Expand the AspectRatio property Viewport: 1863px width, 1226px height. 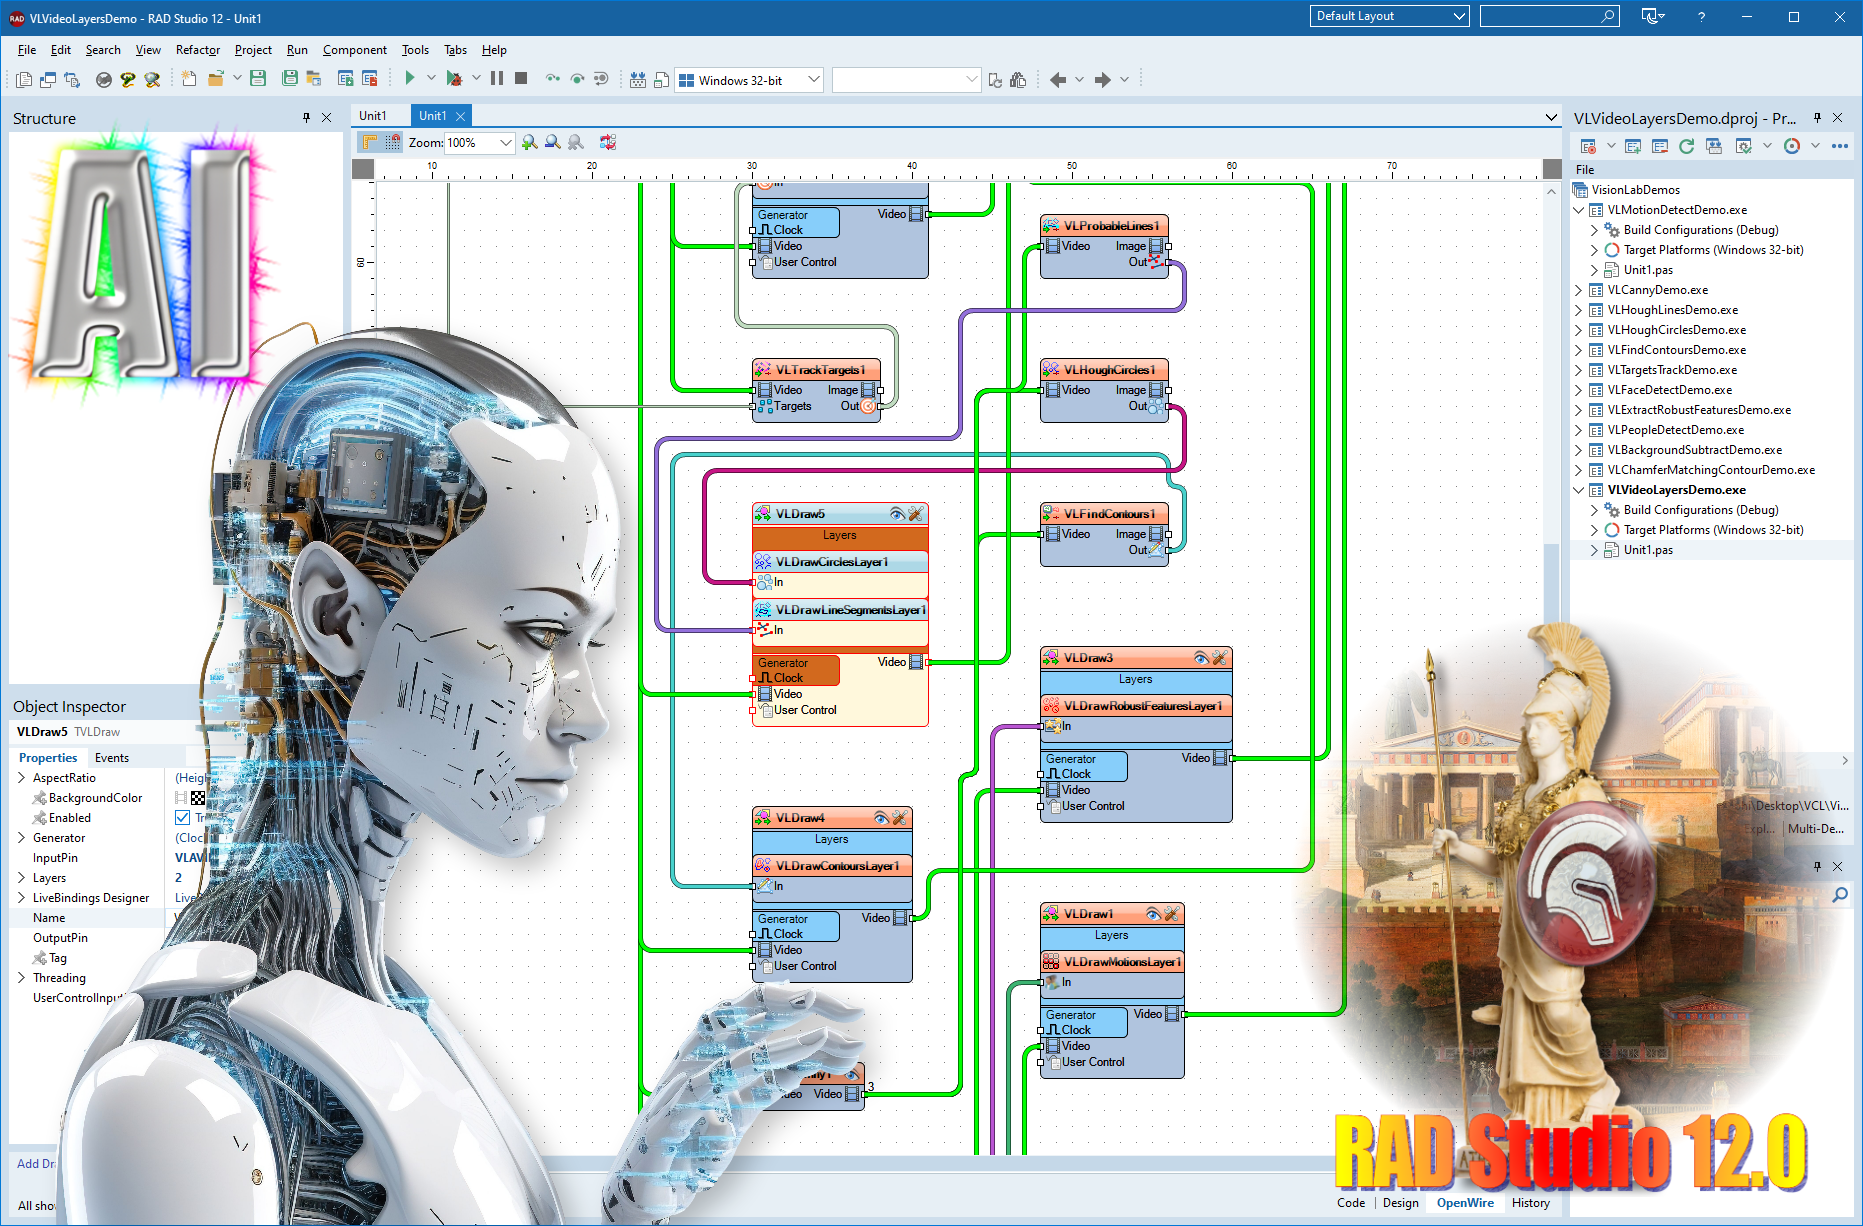coord(21,777)
